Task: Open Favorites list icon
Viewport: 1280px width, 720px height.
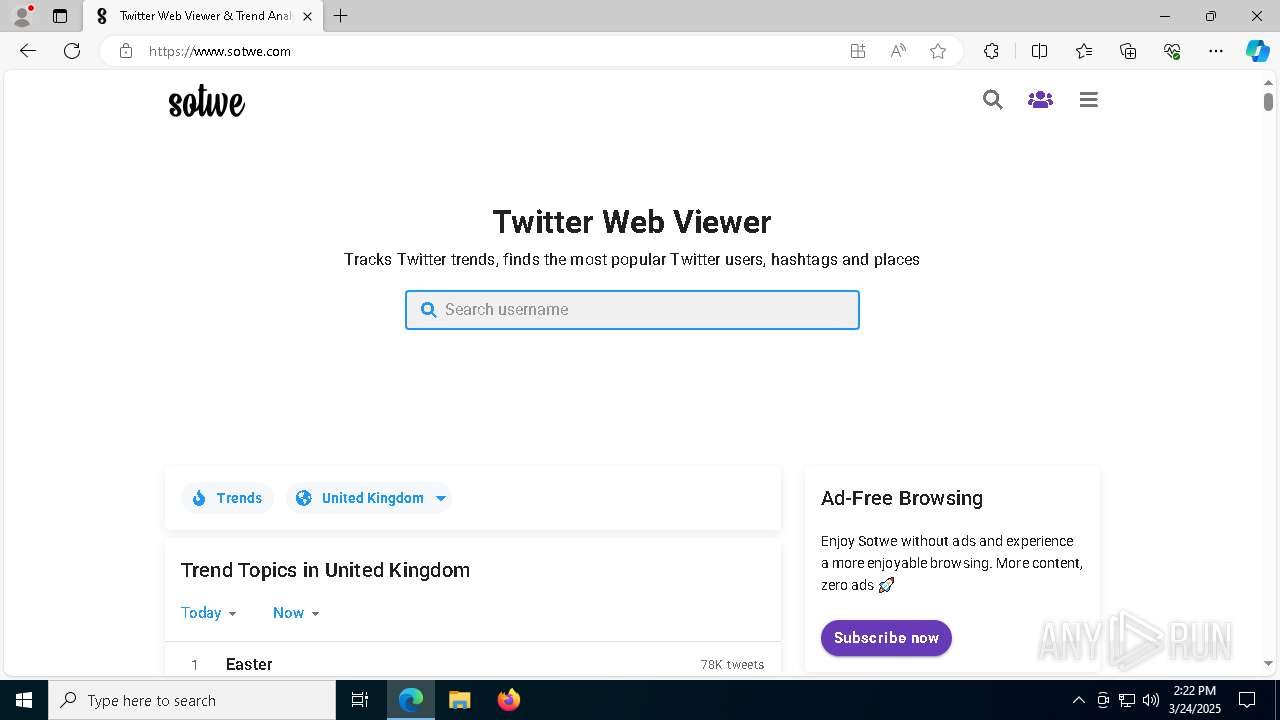Action: (1084, 51)
